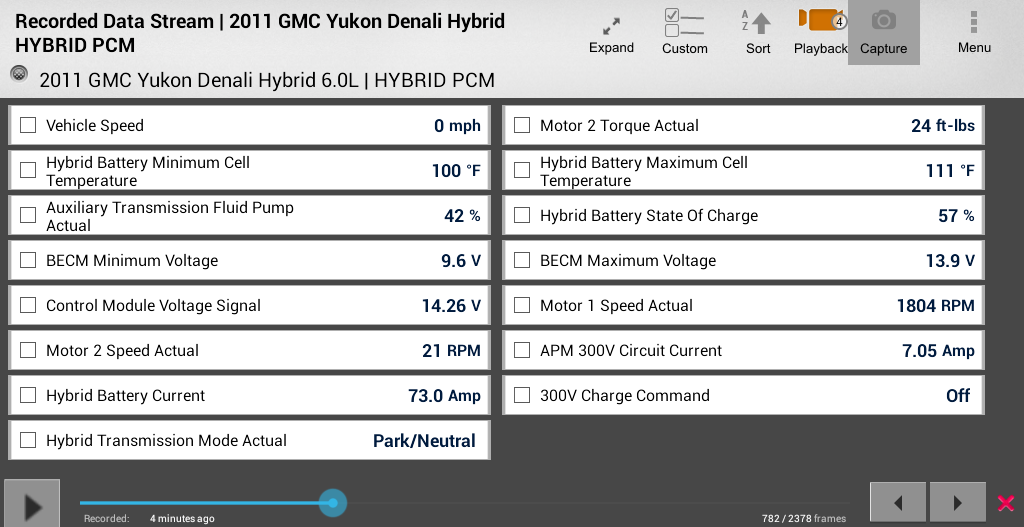Step forward one frame

point(957,502)
